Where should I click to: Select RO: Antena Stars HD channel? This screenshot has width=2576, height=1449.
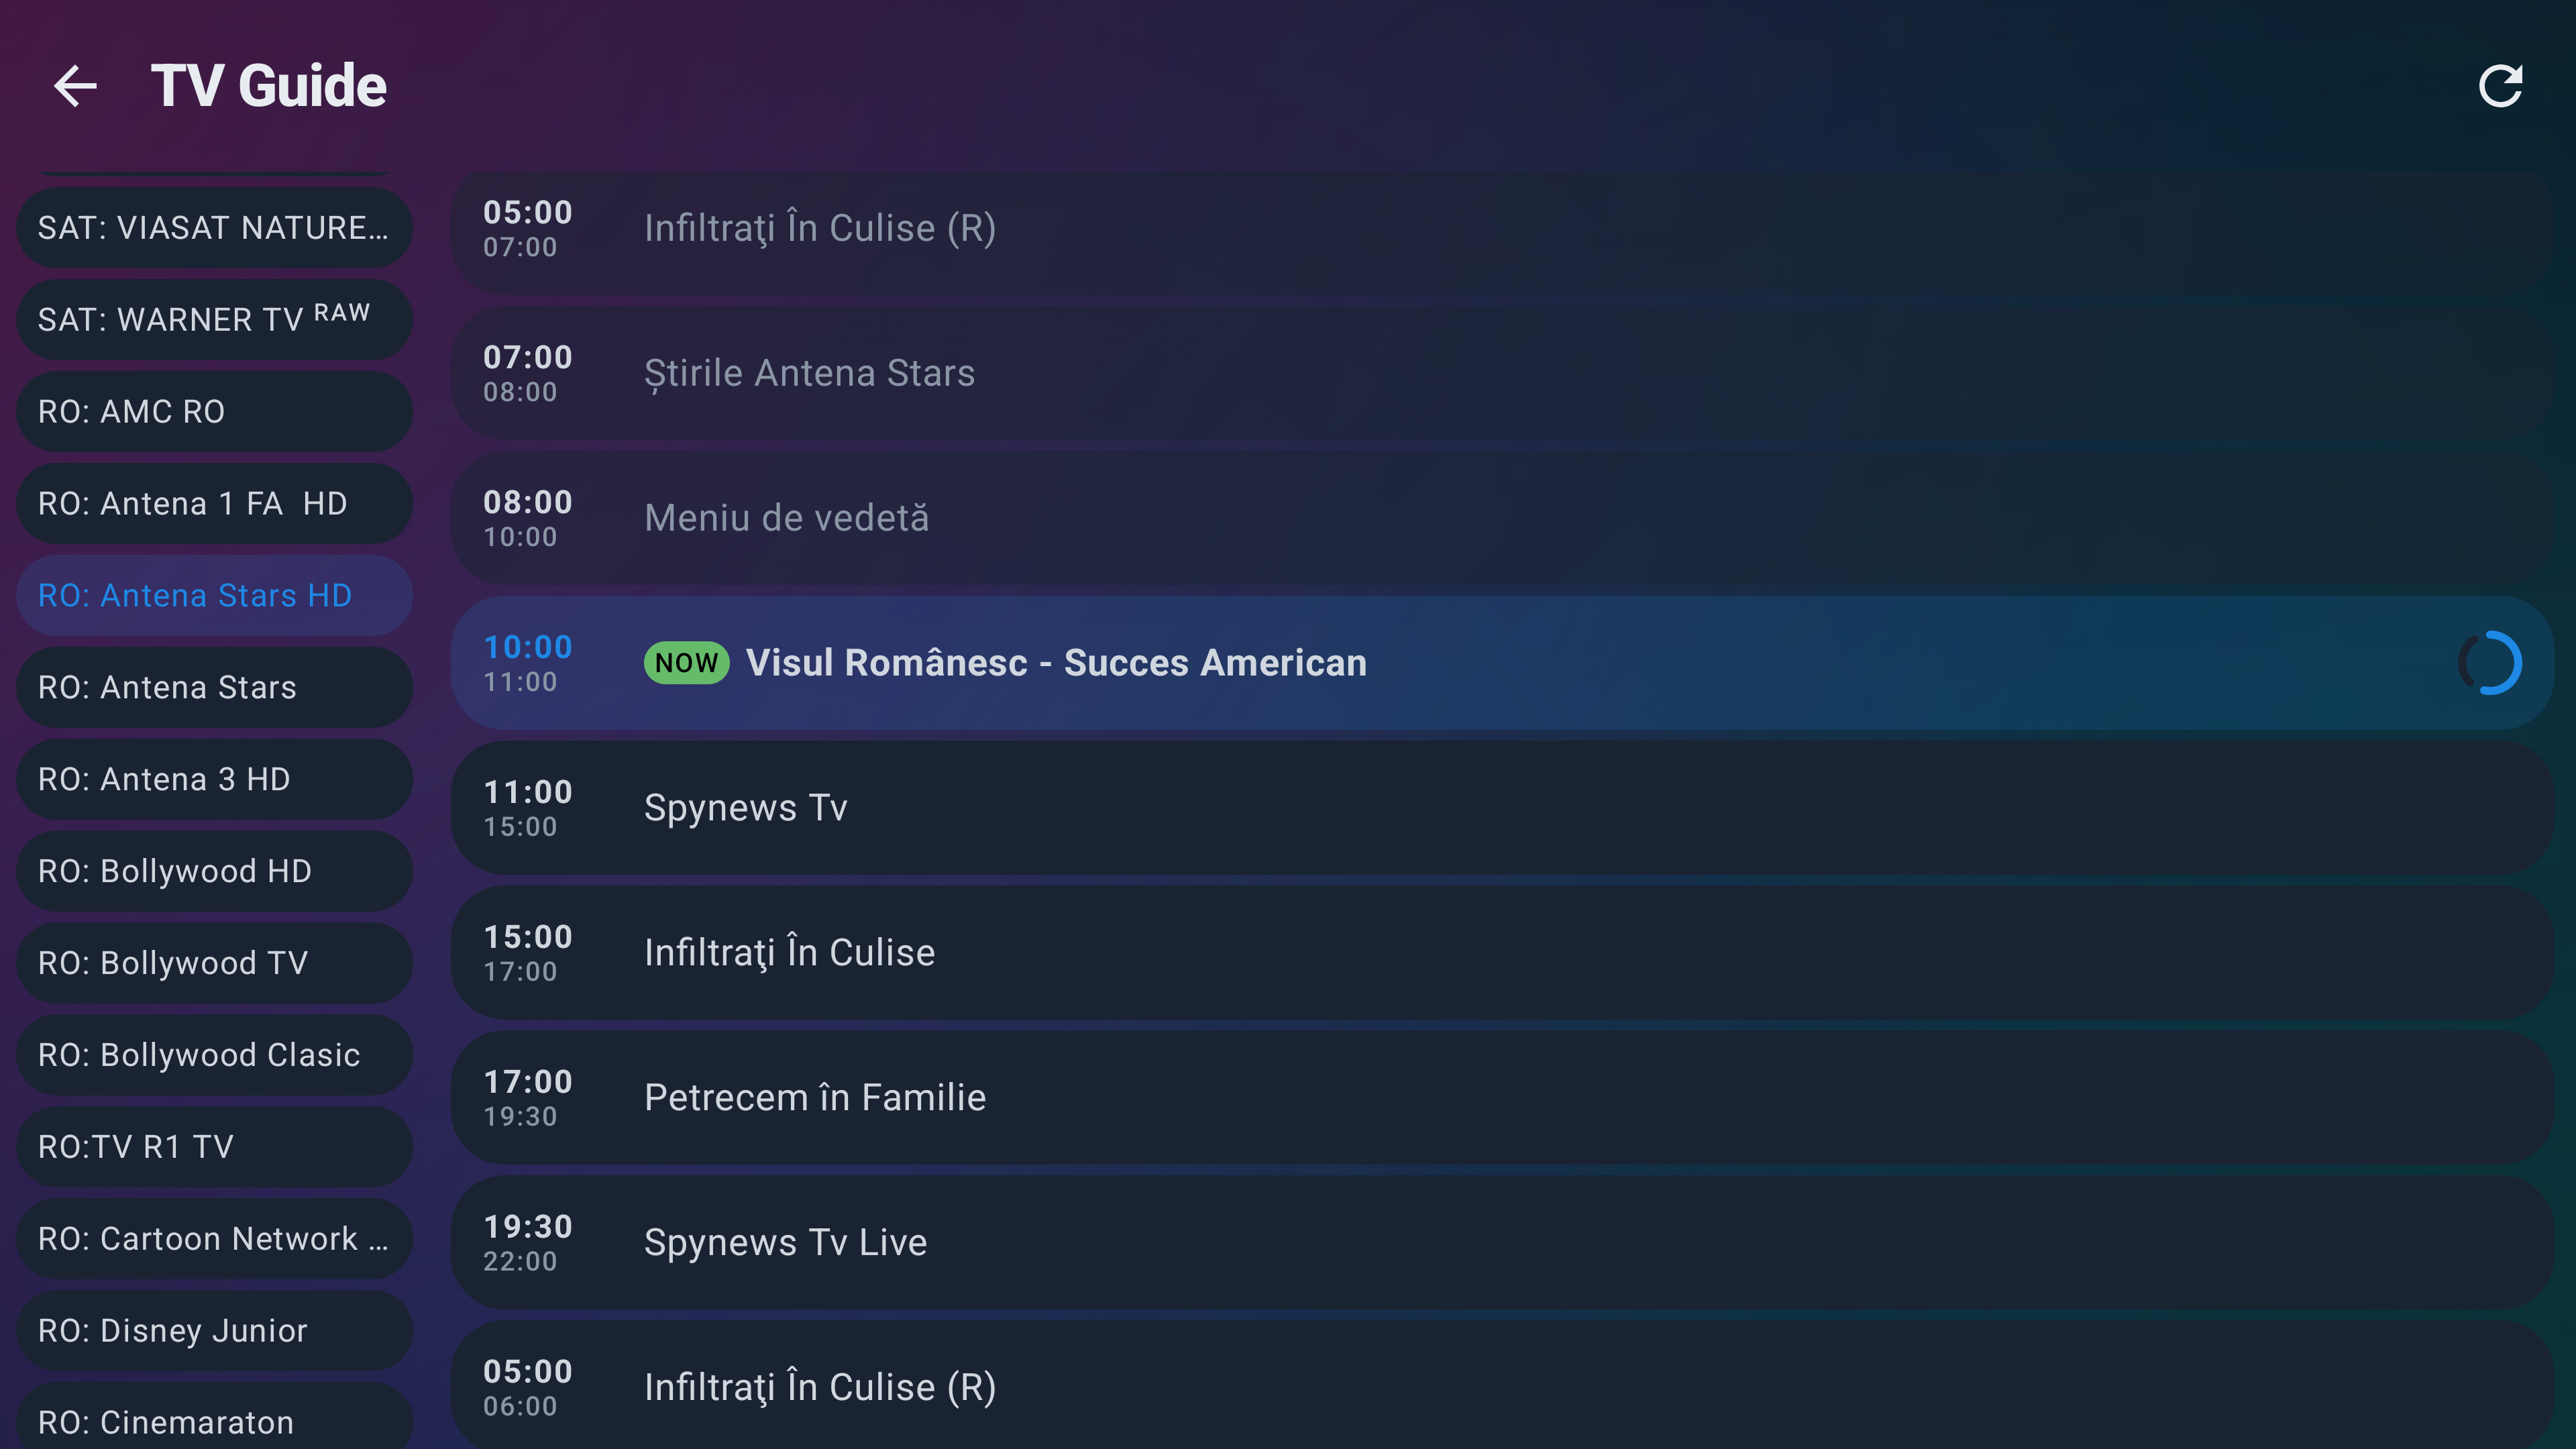pos(213,595)
